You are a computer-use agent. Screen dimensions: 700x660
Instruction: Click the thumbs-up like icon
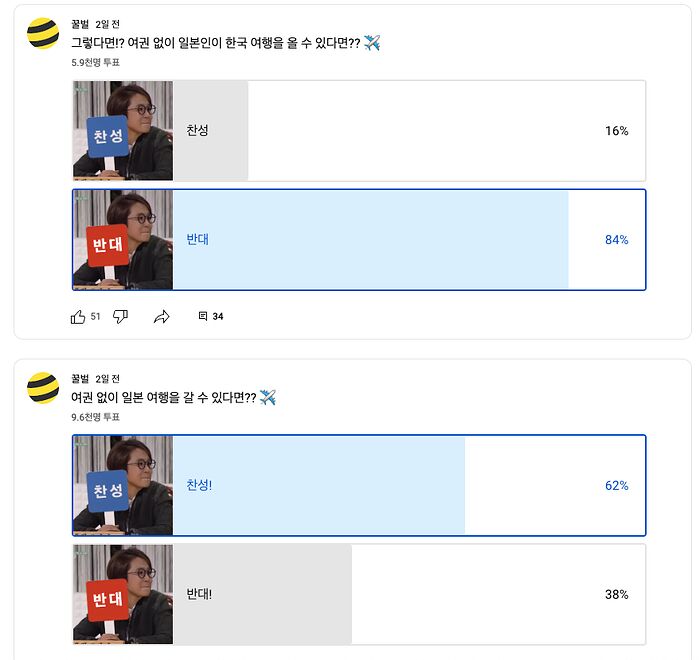click(78, 317)
